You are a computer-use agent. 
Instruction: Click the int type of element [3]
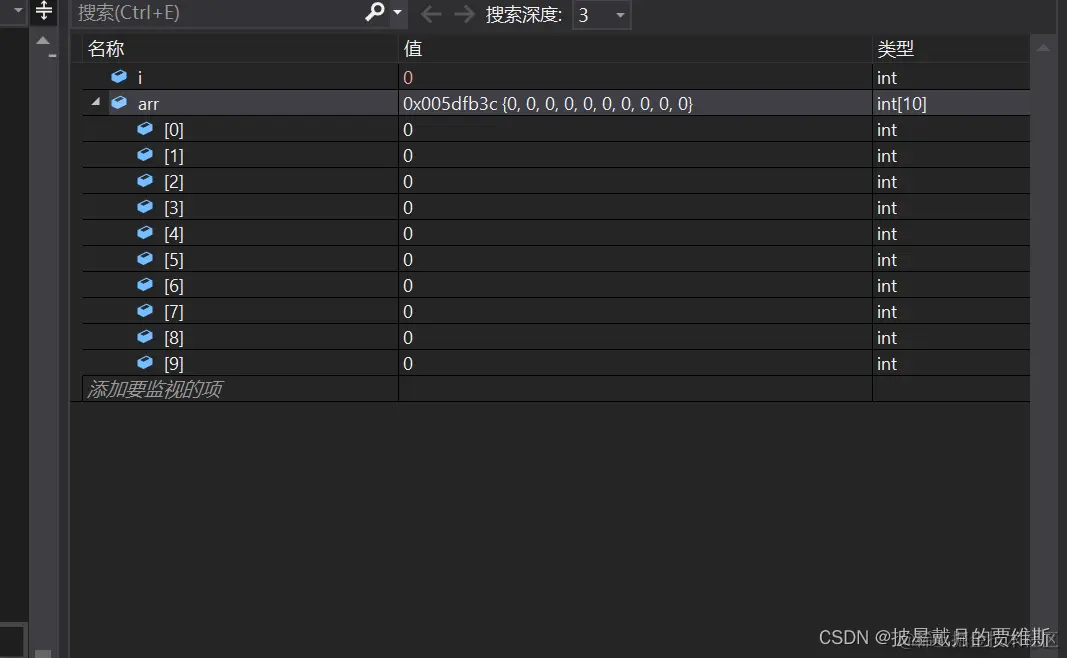[887, 208]
